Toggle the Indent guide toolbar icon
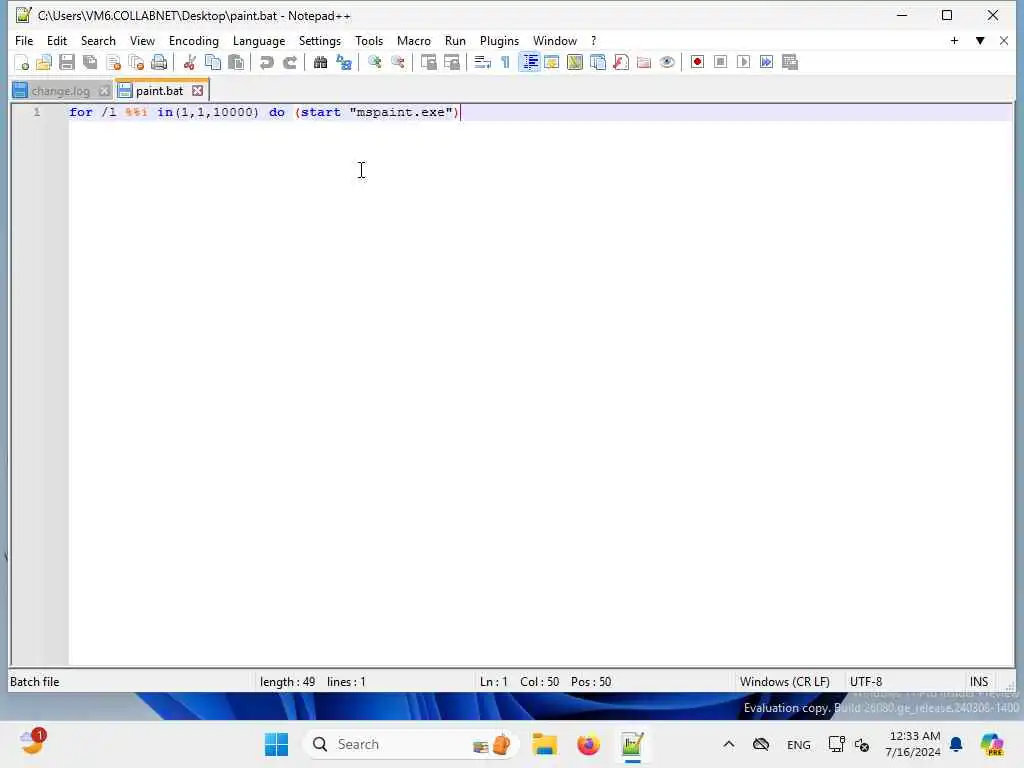 click(x=529, y=63)
